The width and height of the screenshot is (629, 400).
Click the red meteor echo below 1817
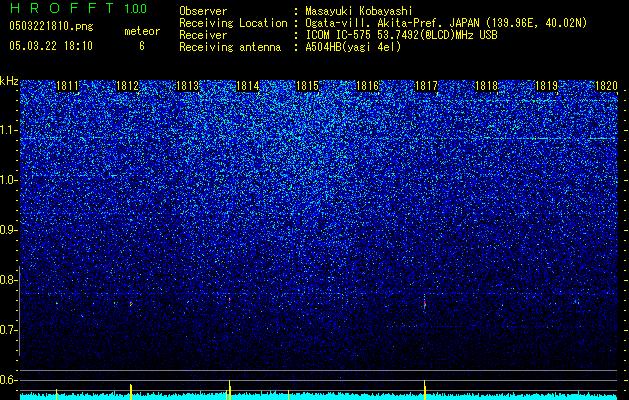coord(424,305)
